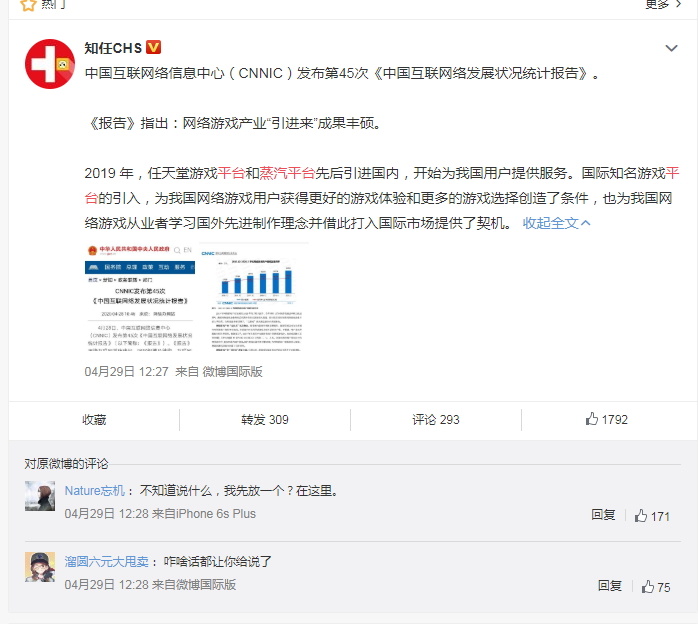Click the sentence 《报告》指出：网络游戏产业“引进来”成果丰硕
This screenshot has width=698, height=624.
234,123
